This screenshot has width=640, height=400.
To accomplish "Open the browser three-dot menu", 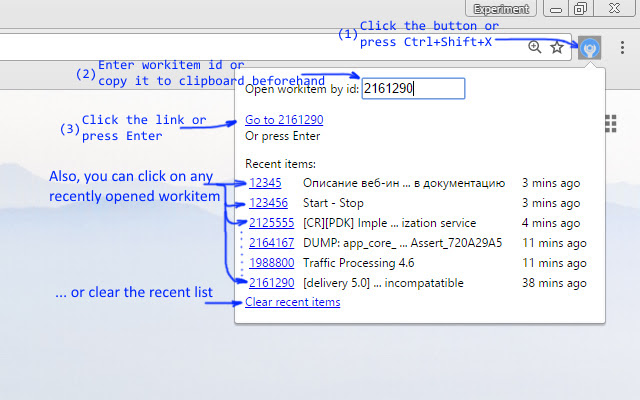I will (622, 48).
